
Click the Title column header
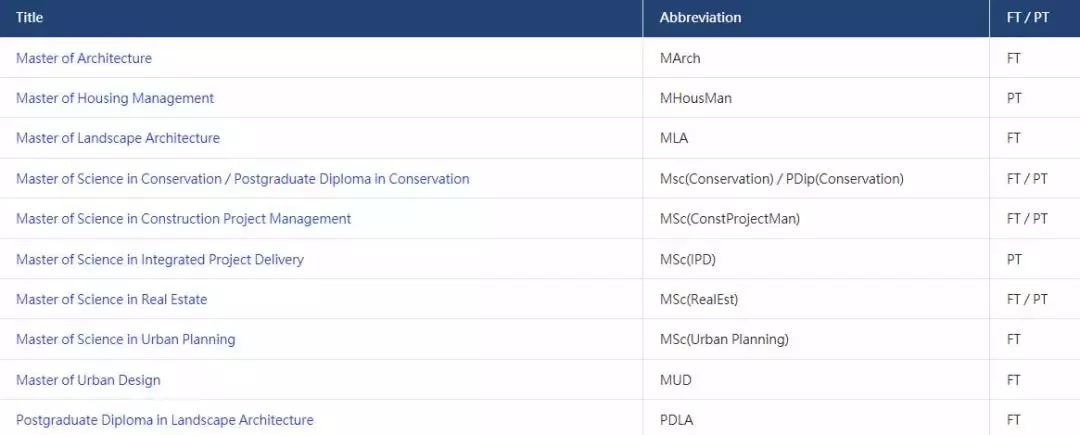pos(30,18)
